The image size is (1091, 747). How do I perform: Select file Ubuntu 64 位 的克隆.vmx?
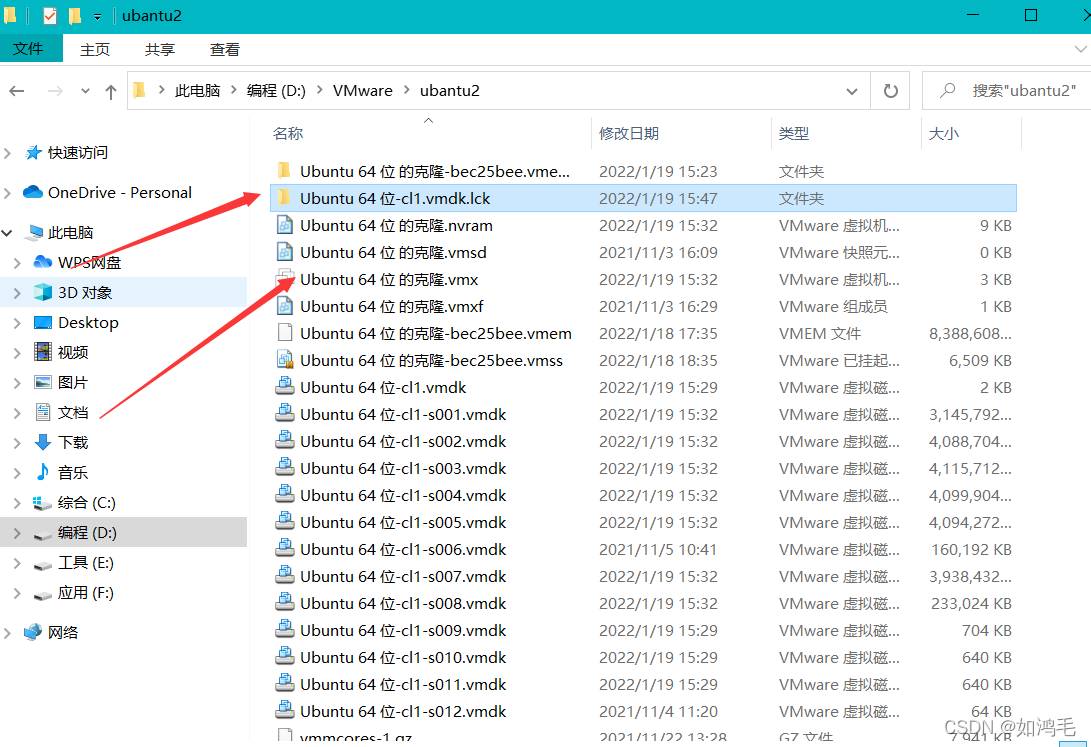point(389,280)
